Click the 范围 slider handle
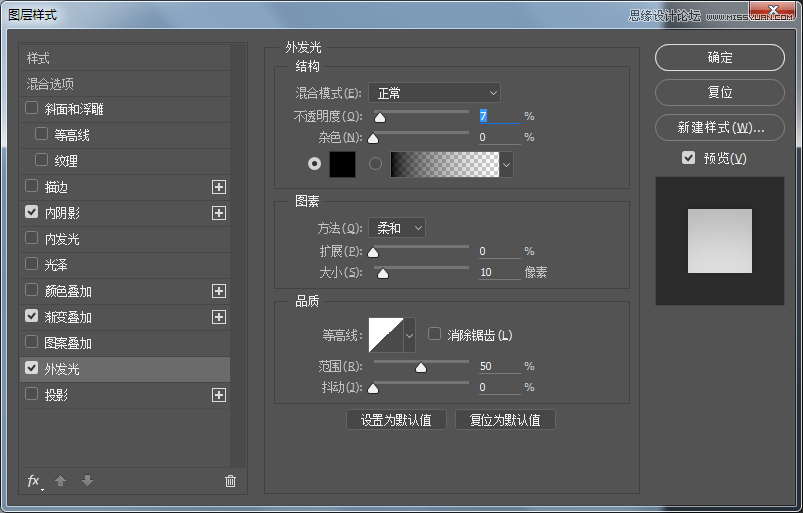 421,368
